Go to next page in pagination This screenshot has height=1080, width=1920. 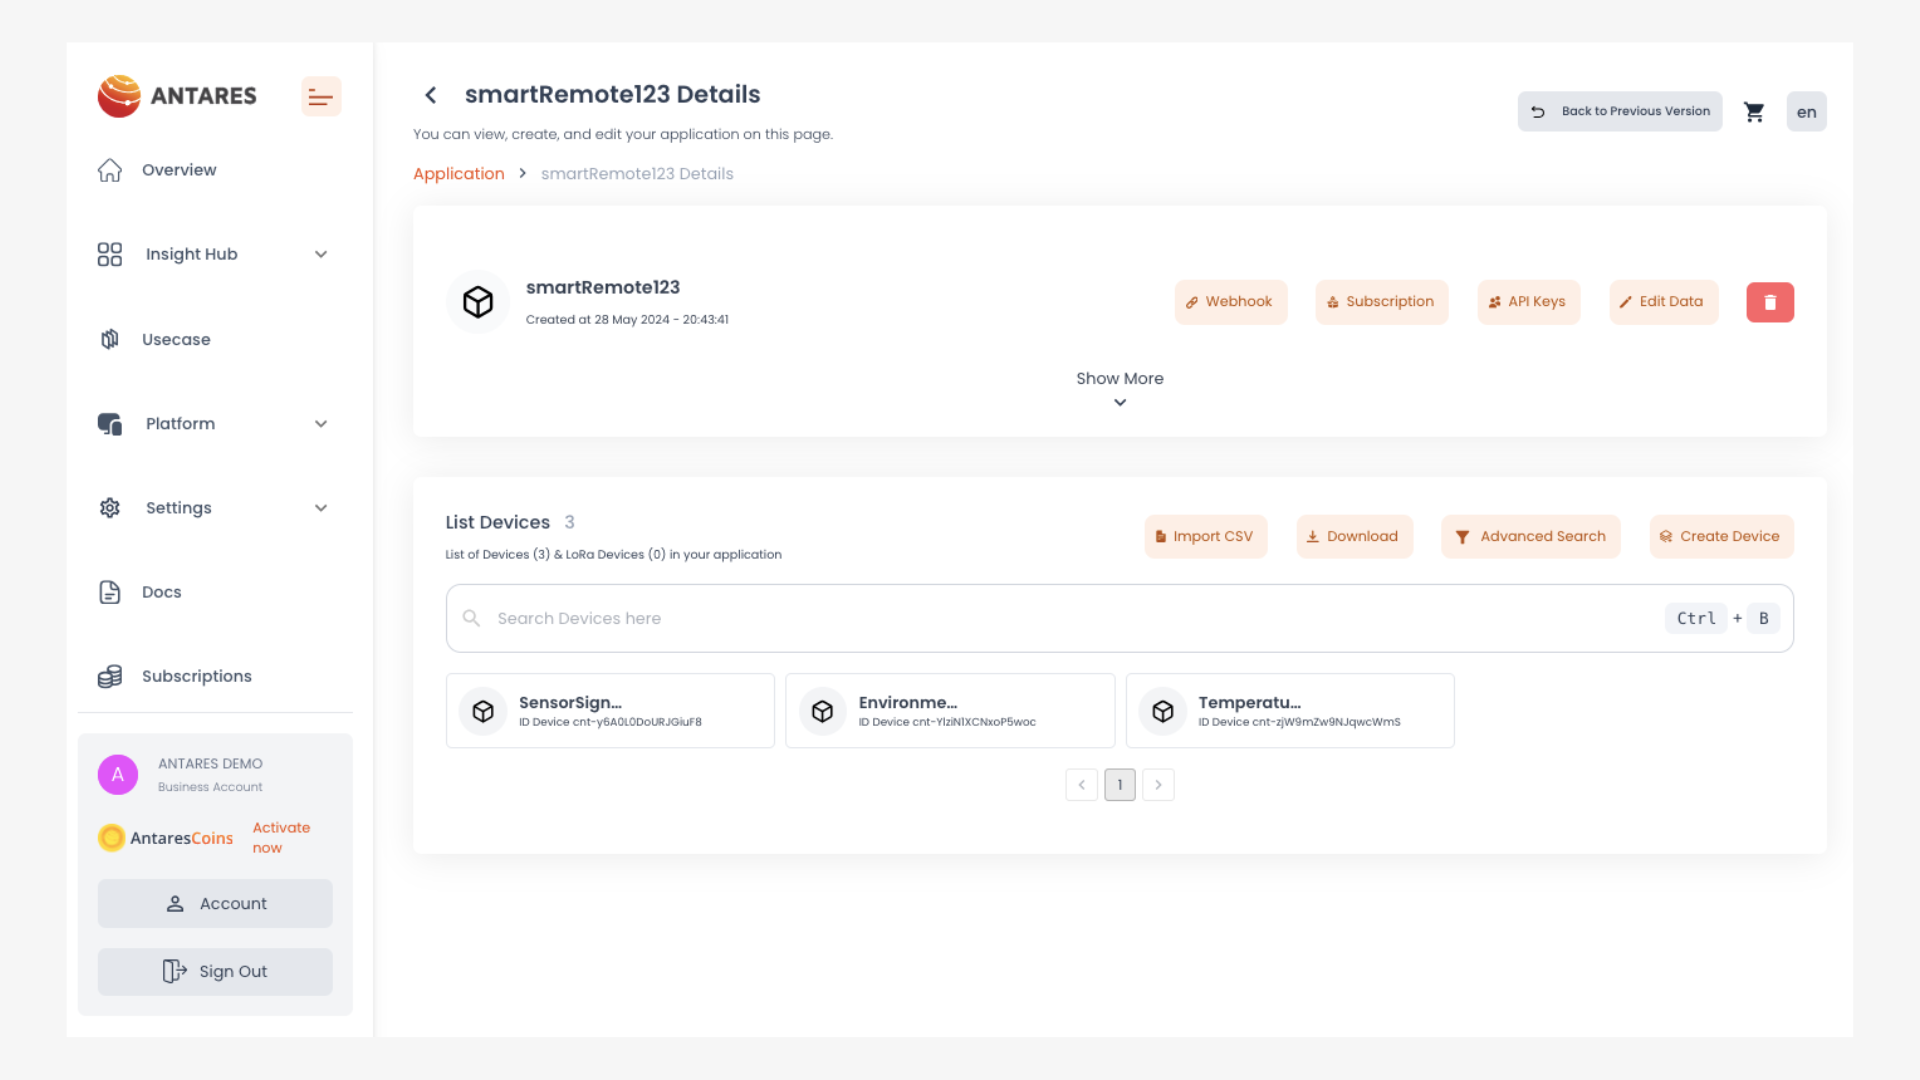tap(1158, 785)
